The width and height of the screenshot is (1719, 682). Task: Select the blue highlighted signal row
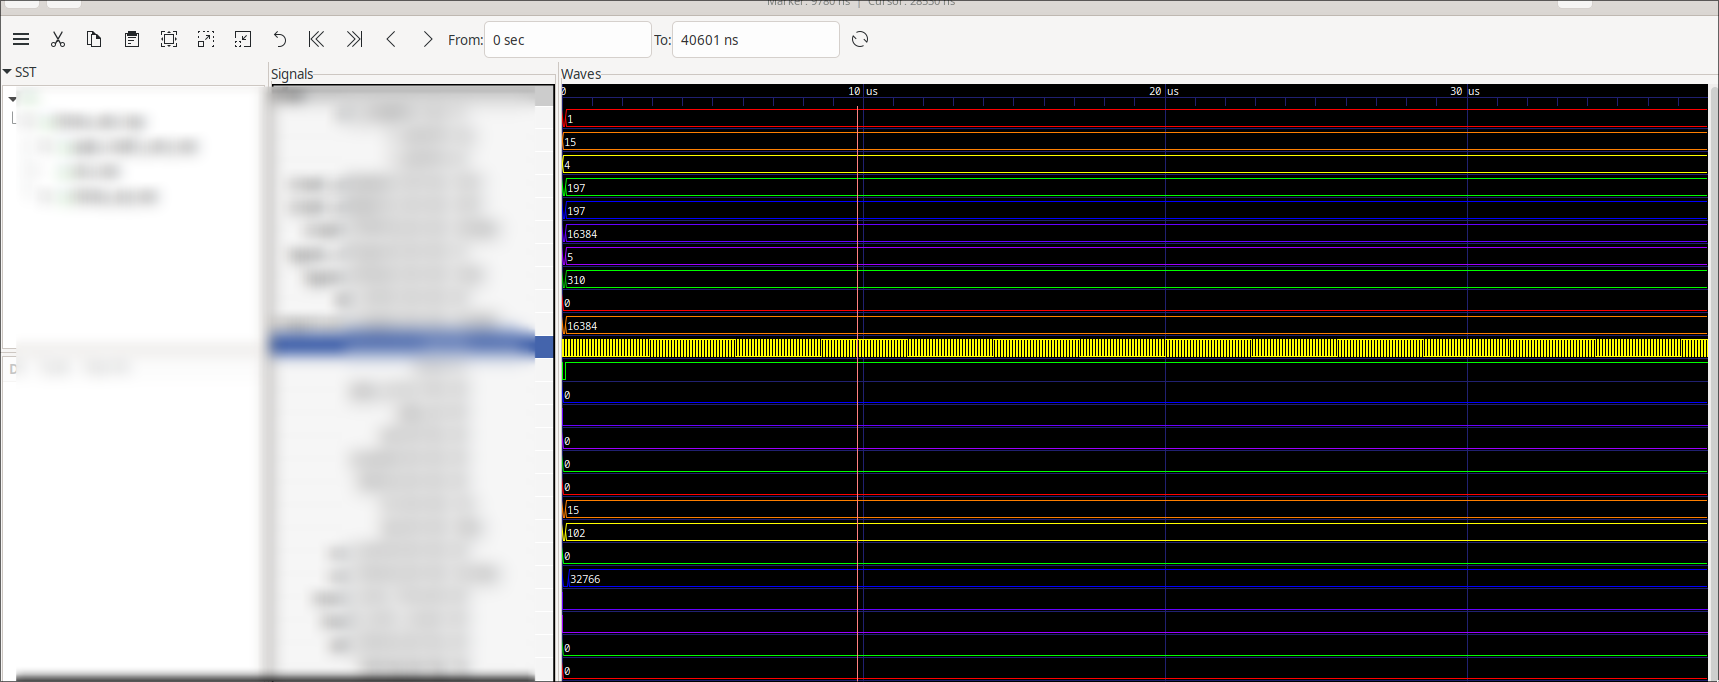[412, 346]
